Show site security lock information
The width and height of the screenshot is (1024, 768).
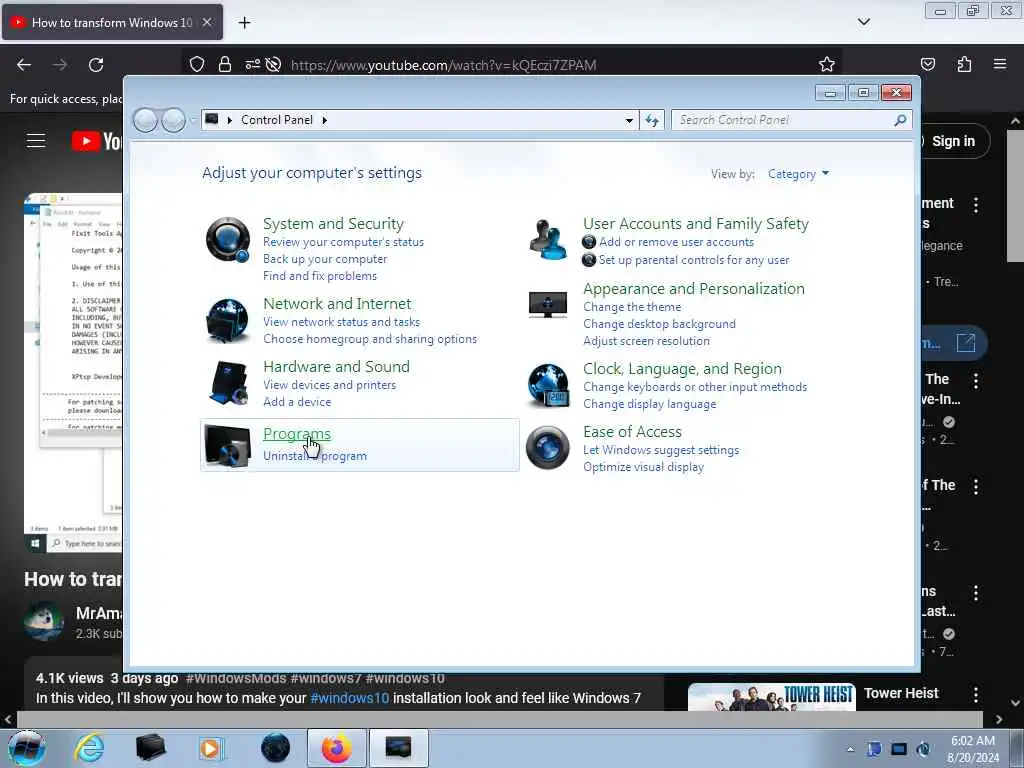pyautogui.click(x=225, y=64)
